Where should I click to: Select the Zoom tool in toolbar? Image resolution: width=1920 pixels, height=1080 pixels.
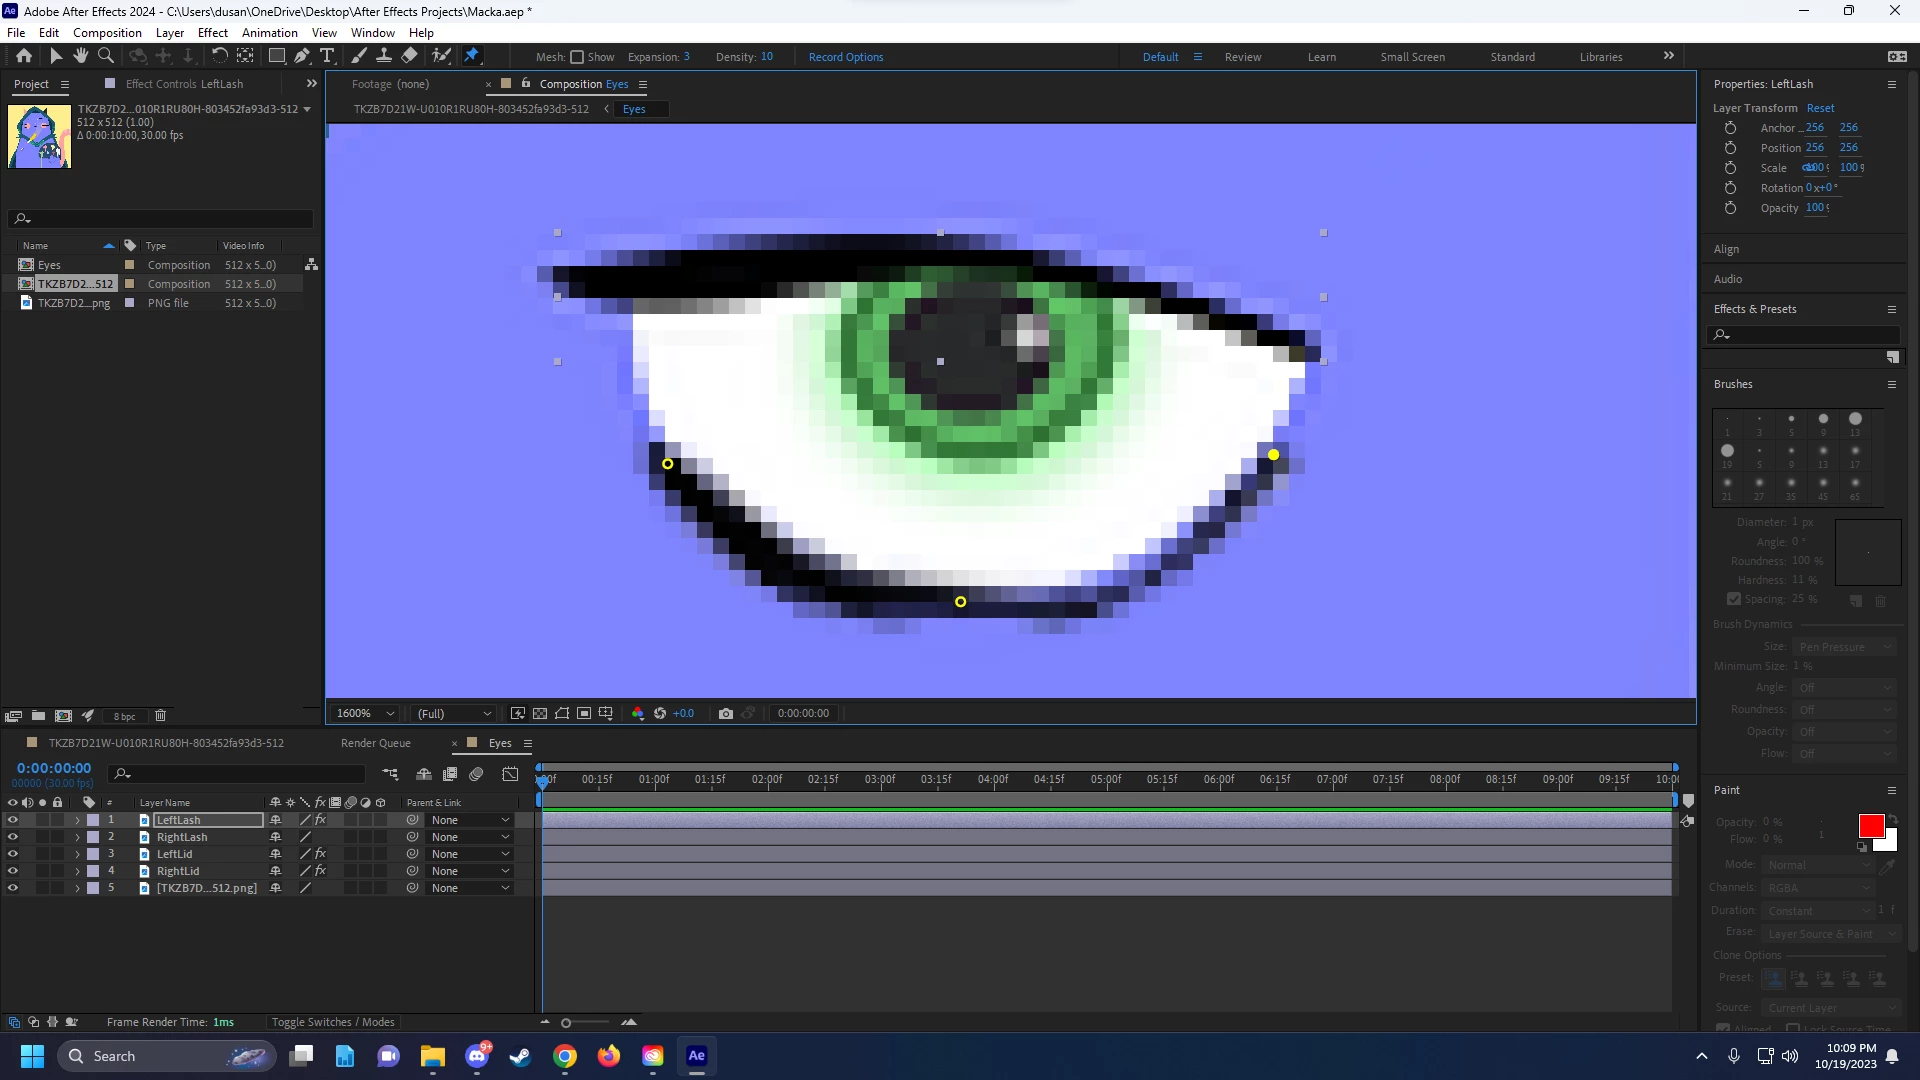tap(106, 56)
